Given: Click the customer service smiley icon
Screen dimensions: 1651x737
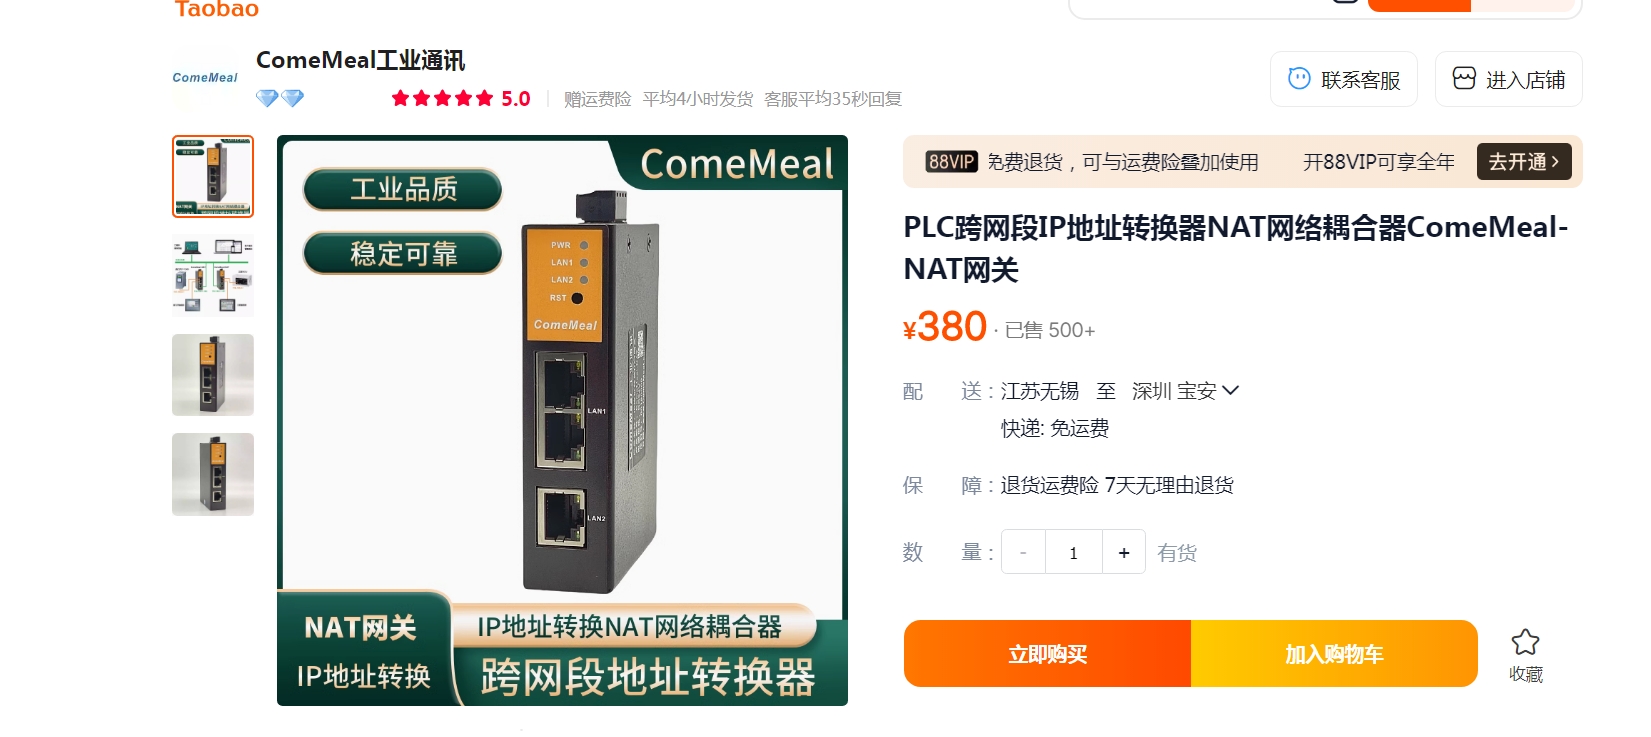Looking at the screenshot, I should tap(1299, 78).
